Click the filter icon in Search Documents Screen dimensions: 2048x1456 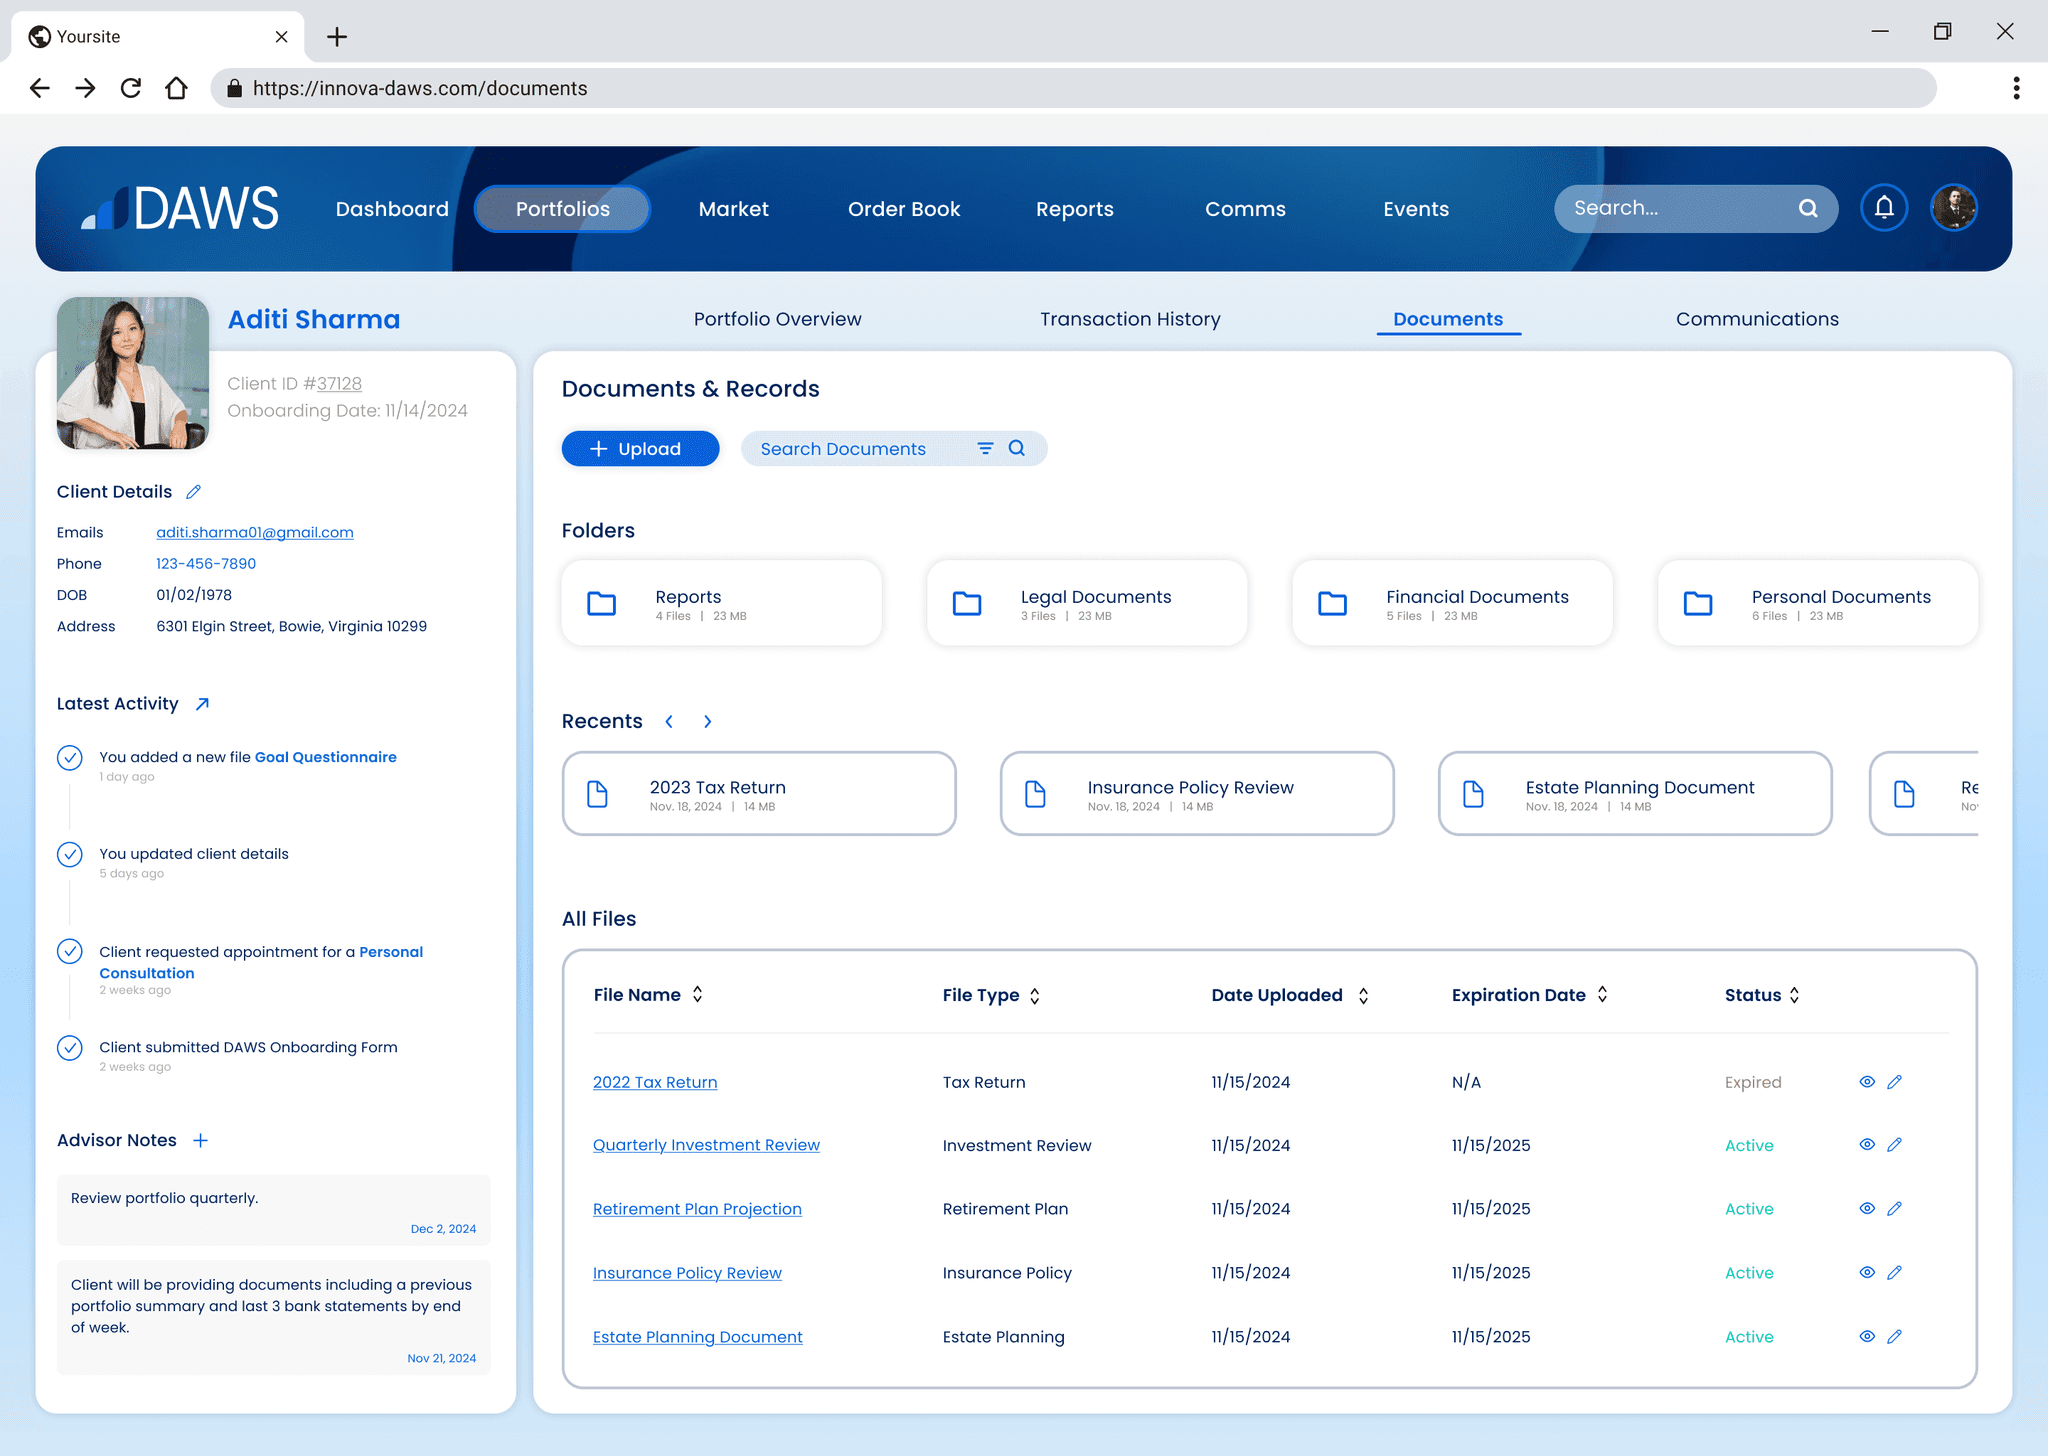(985, 449)
